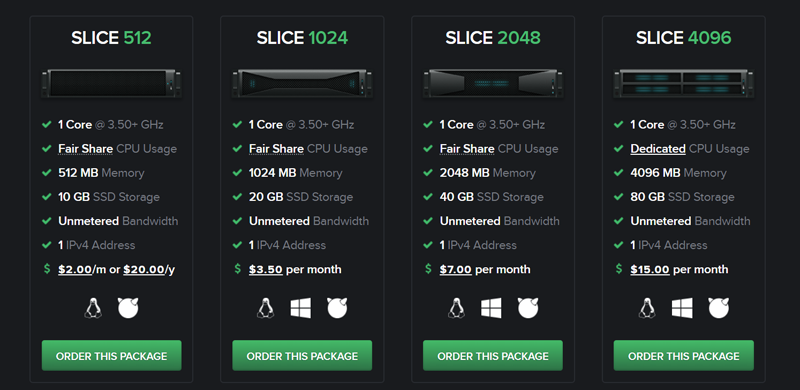Choose the Windows icon under Slice 4096
800x390 pixels.
[682, 308]
